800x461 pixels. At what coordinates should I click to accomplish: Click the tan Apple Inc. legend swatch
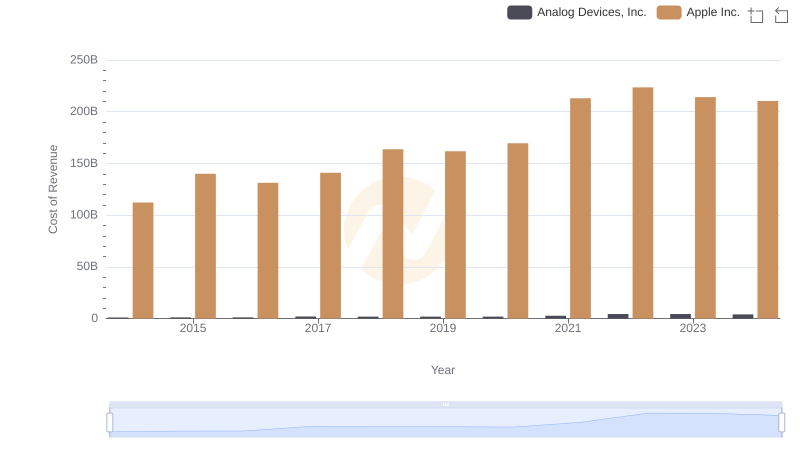coord(669,12)
